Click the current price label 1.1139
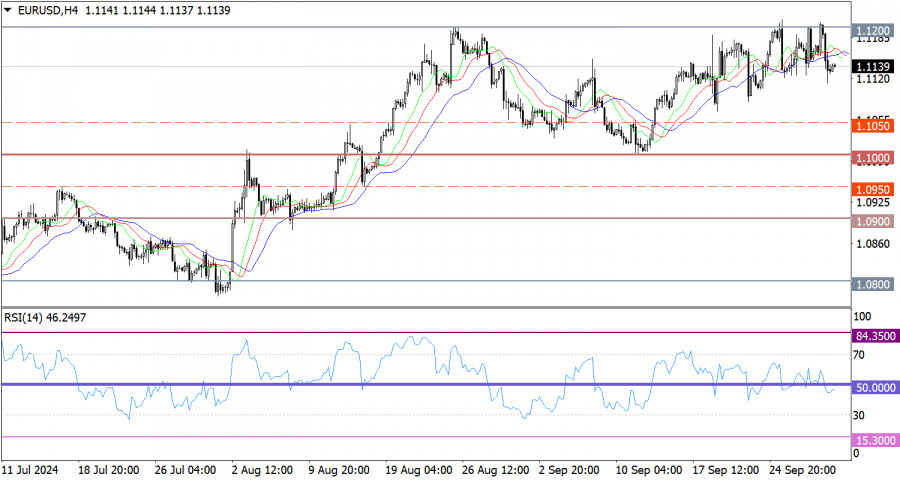Viewport: 900px width, 480px height. tap(873, 67)
